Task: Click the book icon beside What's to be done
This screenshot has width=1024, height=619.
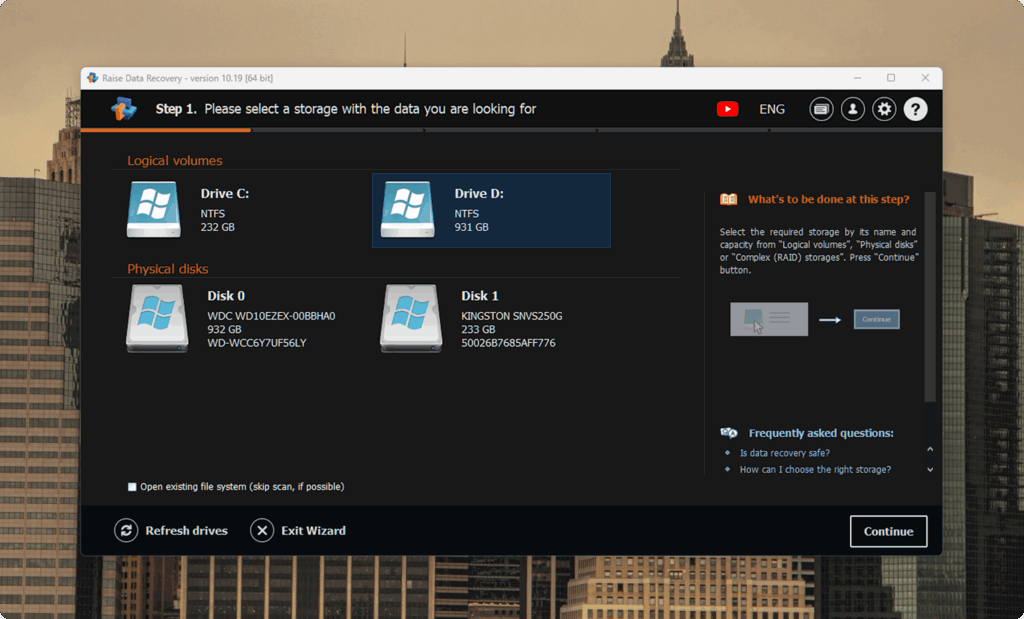Action: [729, 199]
